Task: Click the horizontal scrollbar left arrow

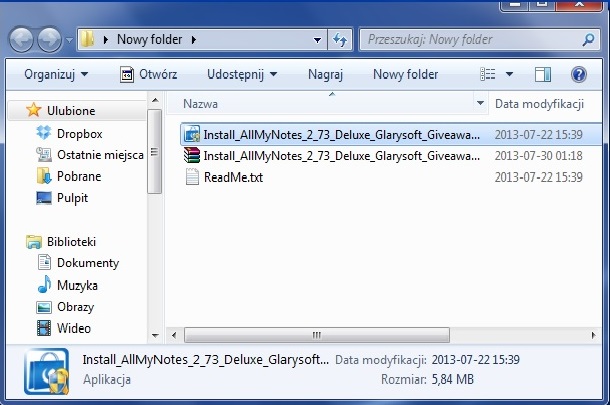Action: tap(174, 335)
